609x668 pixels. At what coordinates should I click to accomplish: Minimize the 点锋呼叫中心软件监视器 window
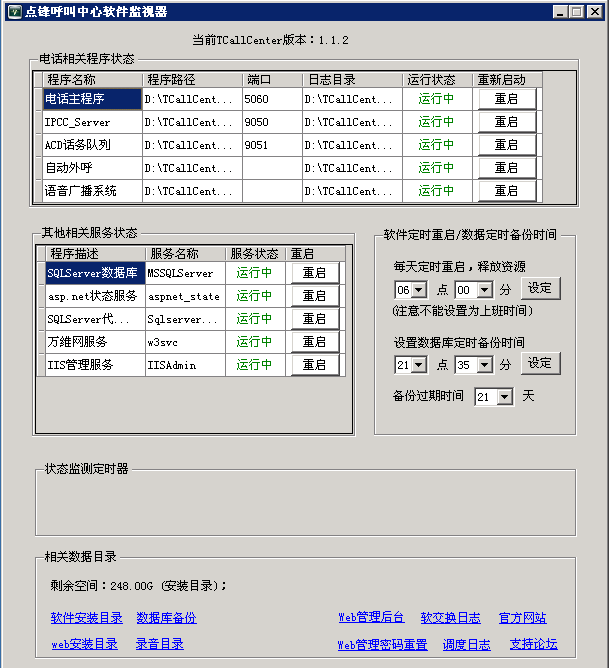pyautogui.click(x=560, y=12)
